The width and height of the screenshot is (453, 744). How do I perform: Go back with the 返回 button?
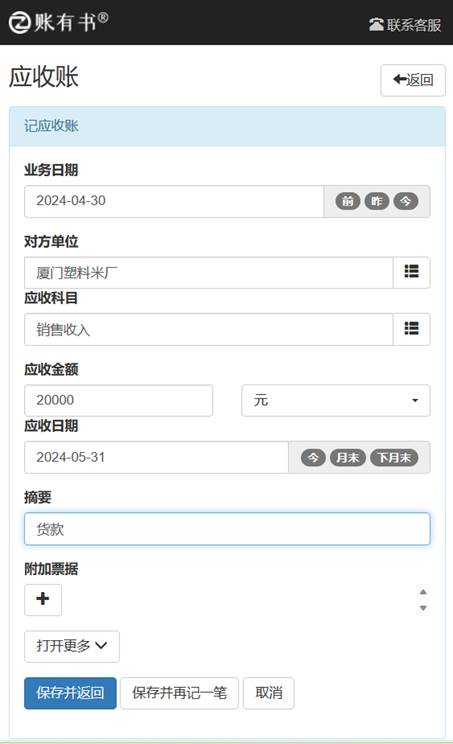pyautogui.click(x=413, y=80)
